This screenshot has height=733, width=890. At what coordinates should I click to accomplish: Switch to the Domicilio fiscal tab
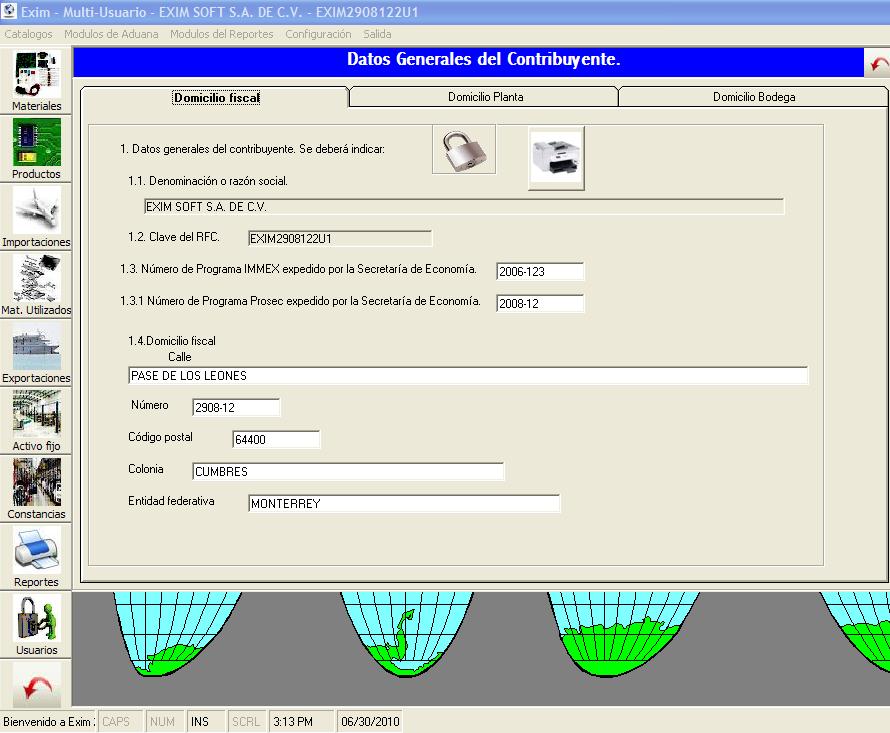pos(216,98)
